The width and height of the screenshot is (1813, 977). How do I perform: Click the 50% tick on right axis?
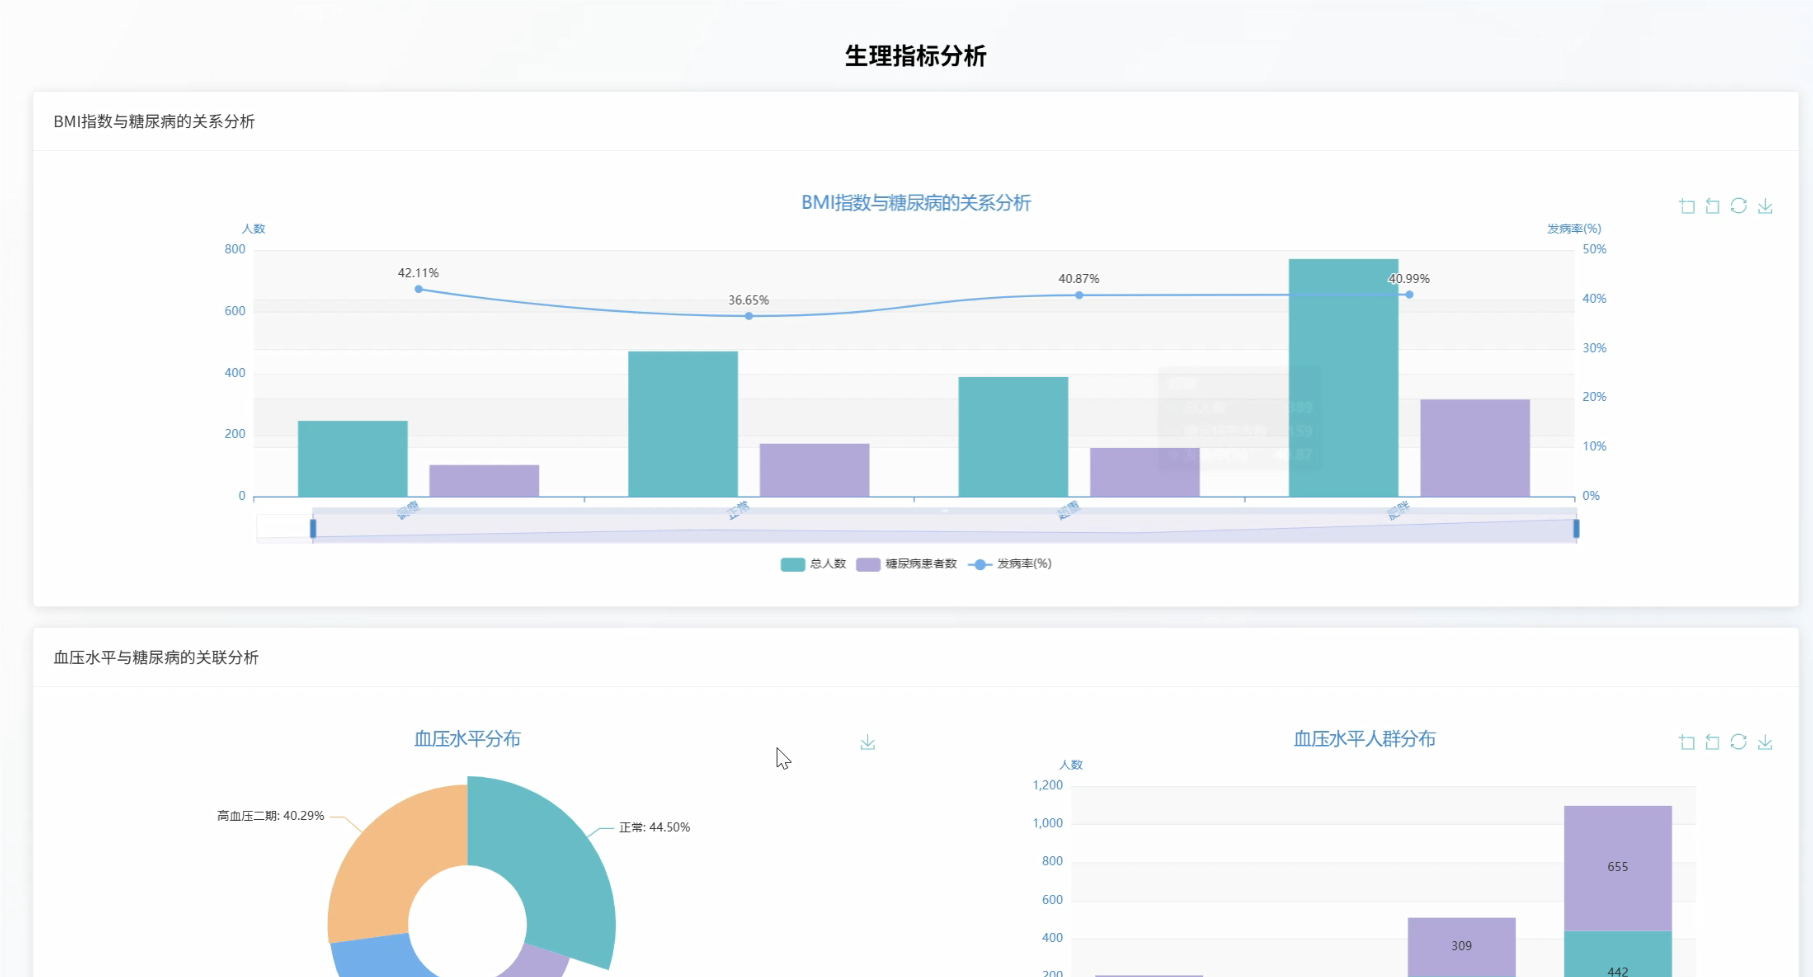[x=1594, y=249]
